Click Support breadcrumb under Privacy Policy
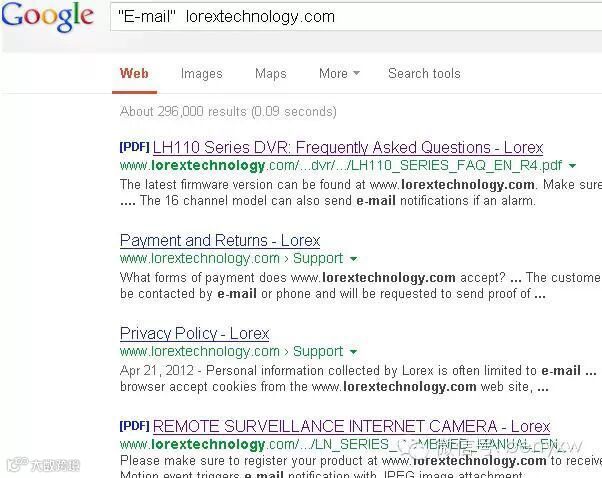This screenshot has width=602, height=478. (318, 351)
